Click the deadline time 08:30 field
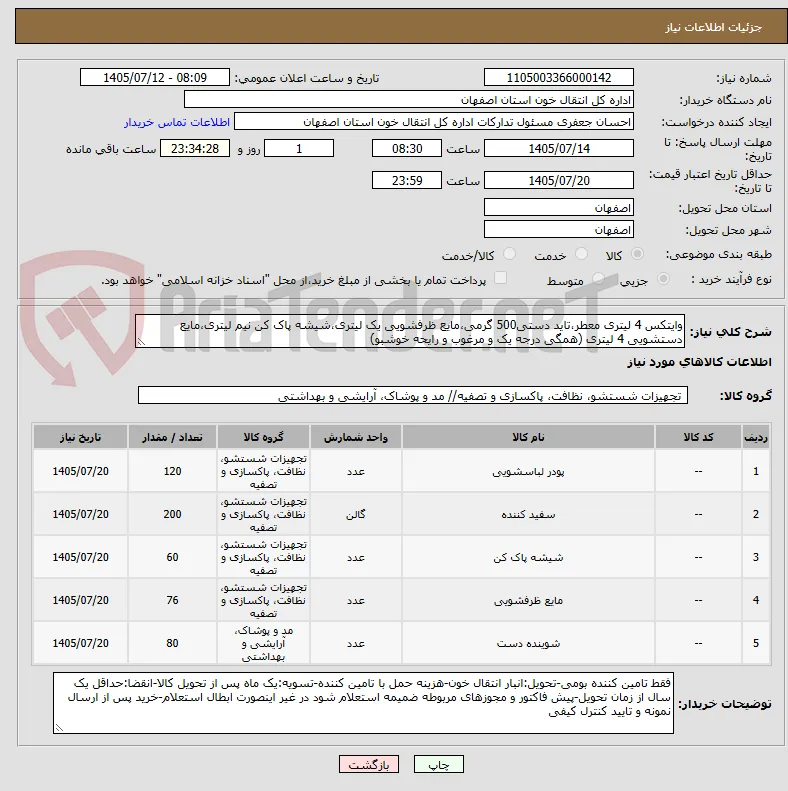788x791 pixels. point(407,148)
